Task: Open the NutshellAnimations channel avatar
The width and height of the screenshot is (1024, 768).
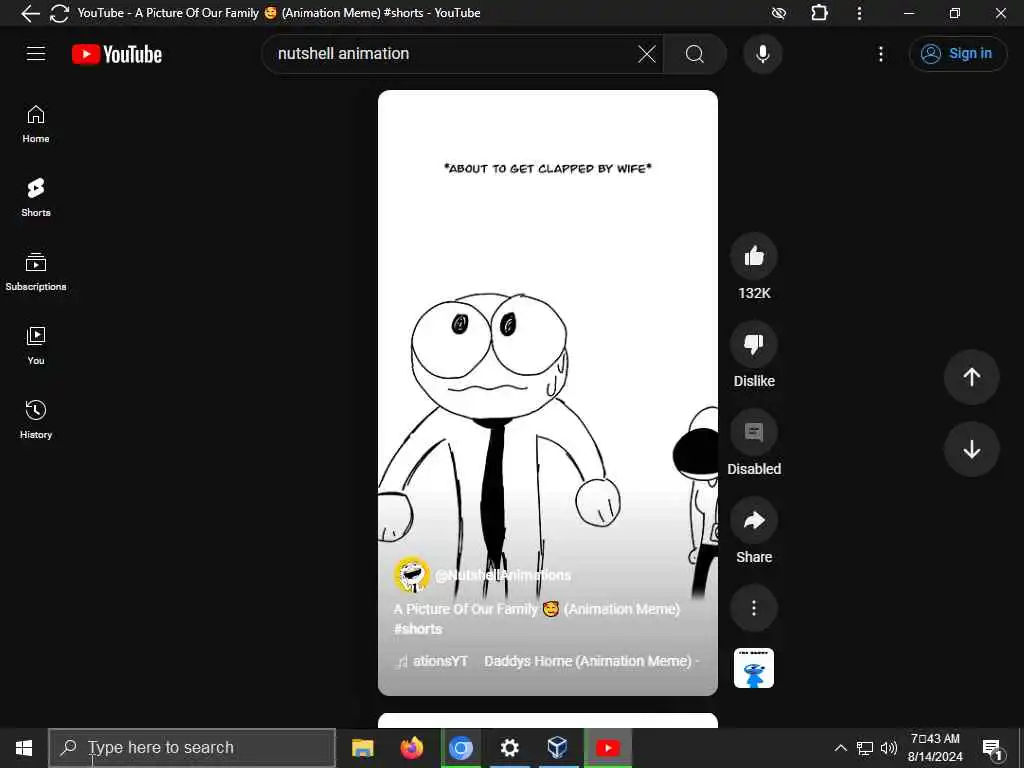Action: [411, 575]
